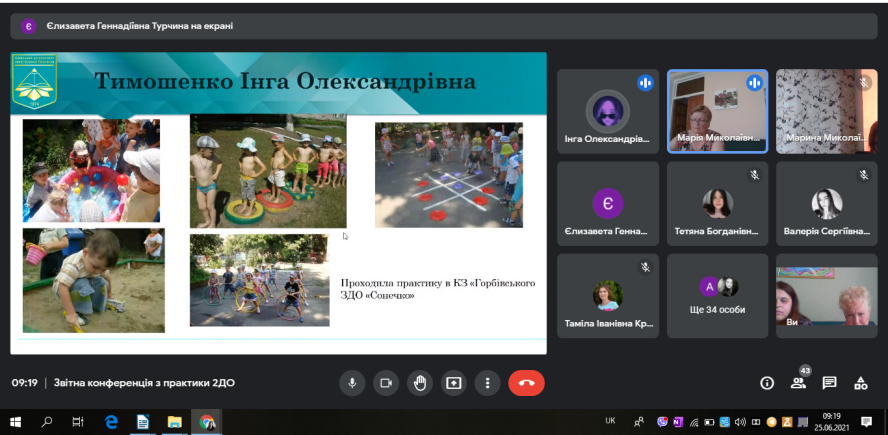The width and height of the screenshot is (888, 435).
Task: Open the three-dot more options menu
Action: click(487, 382)
